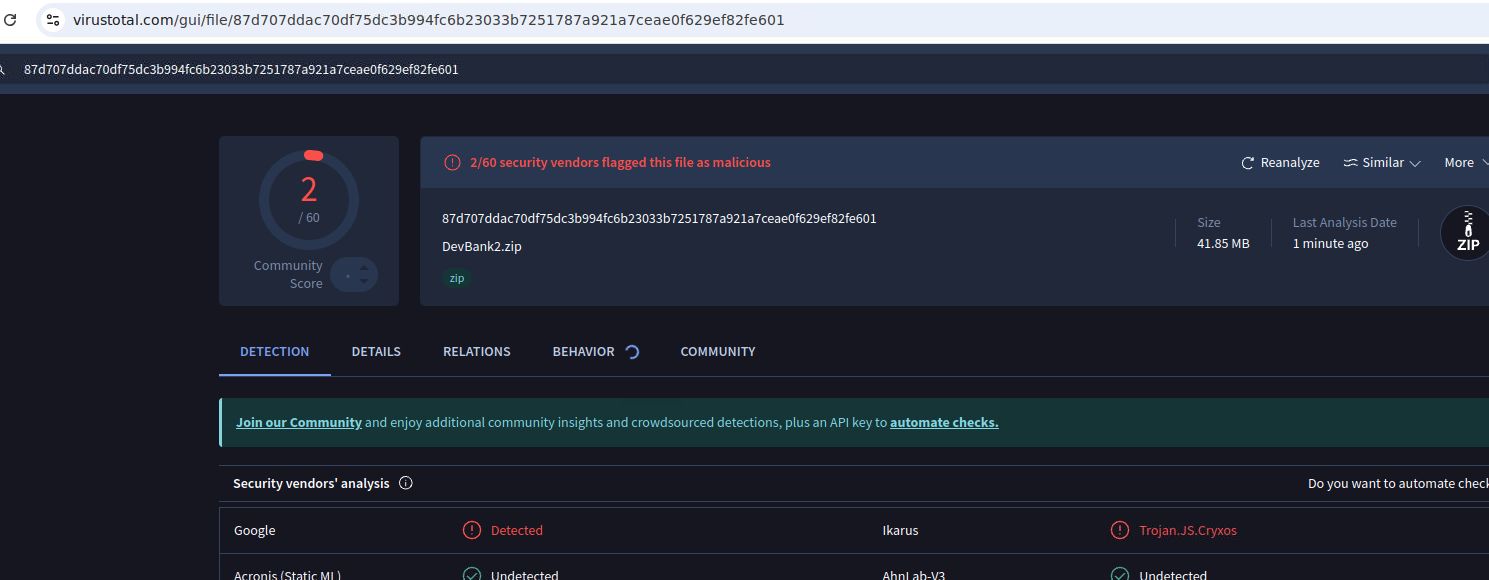Click the ZIP file type icon
The image size is (1489, 580).
(x=1466, y=233)
